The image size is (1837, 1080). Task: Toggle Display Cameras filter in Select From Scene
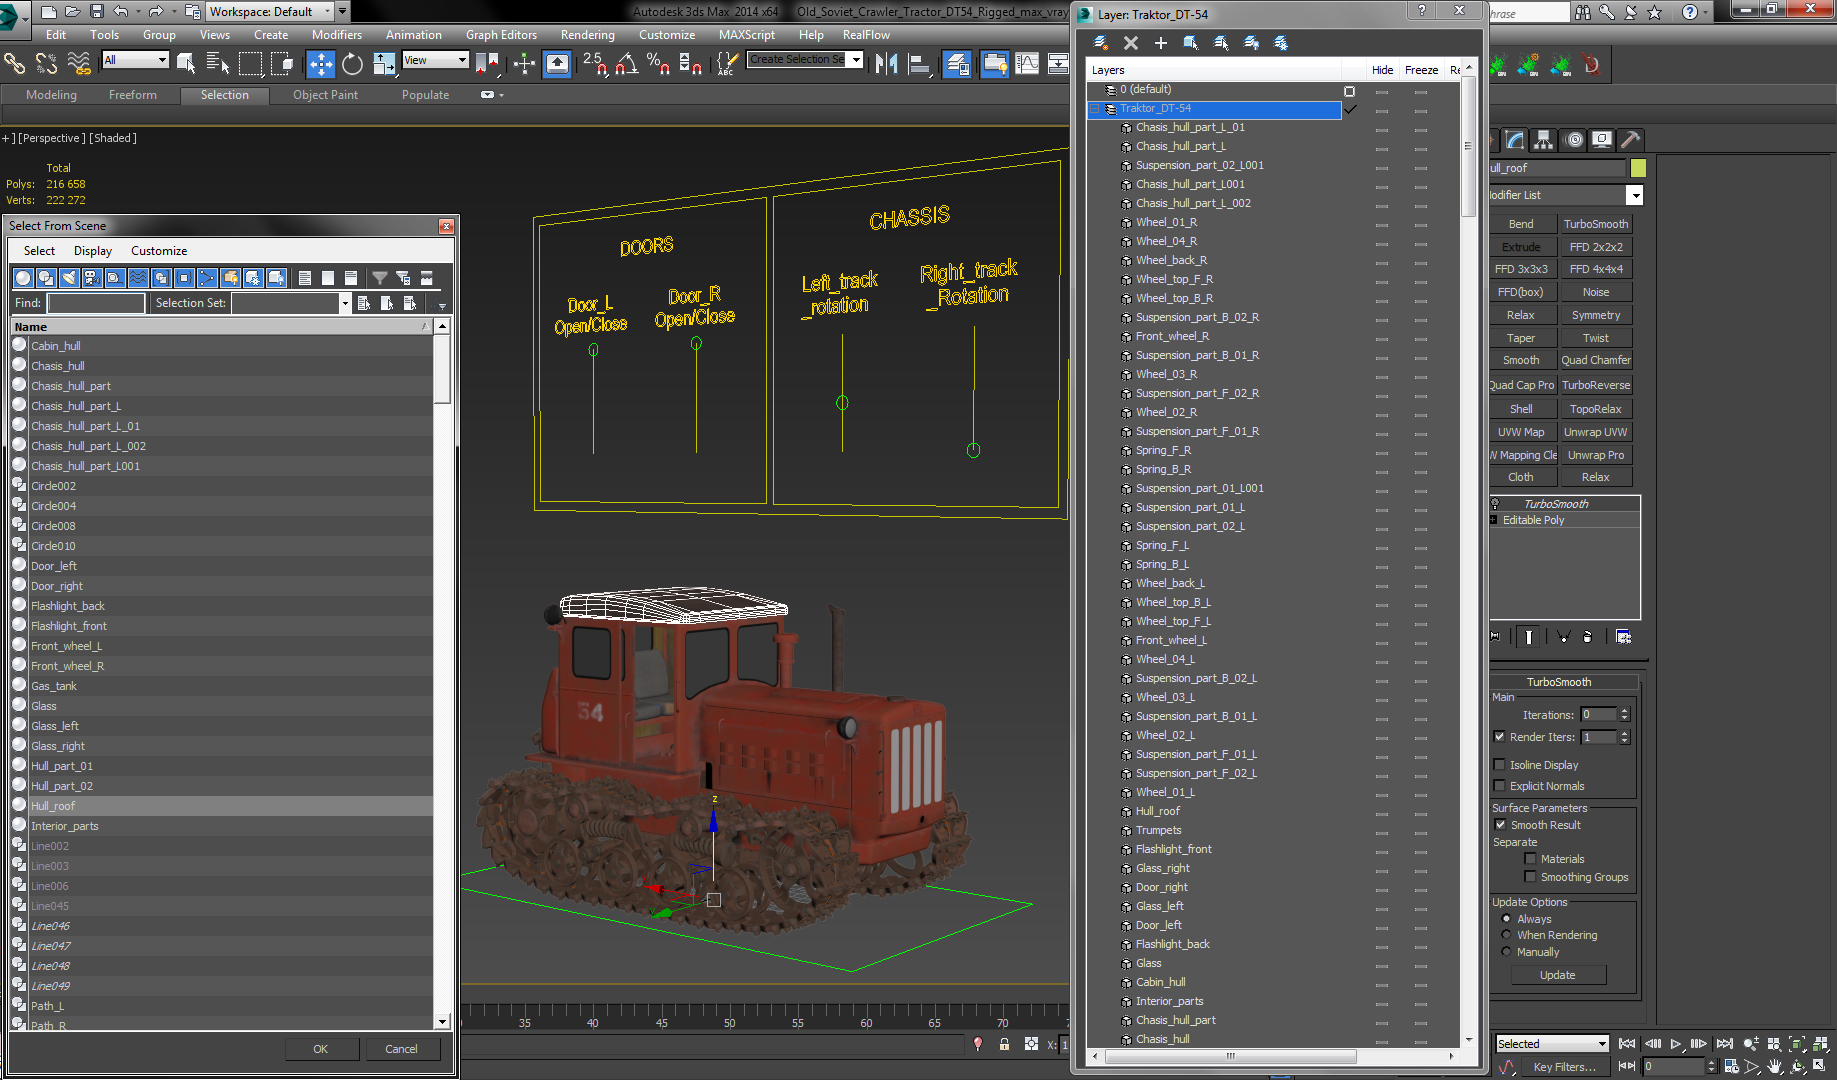coord(92,277)
